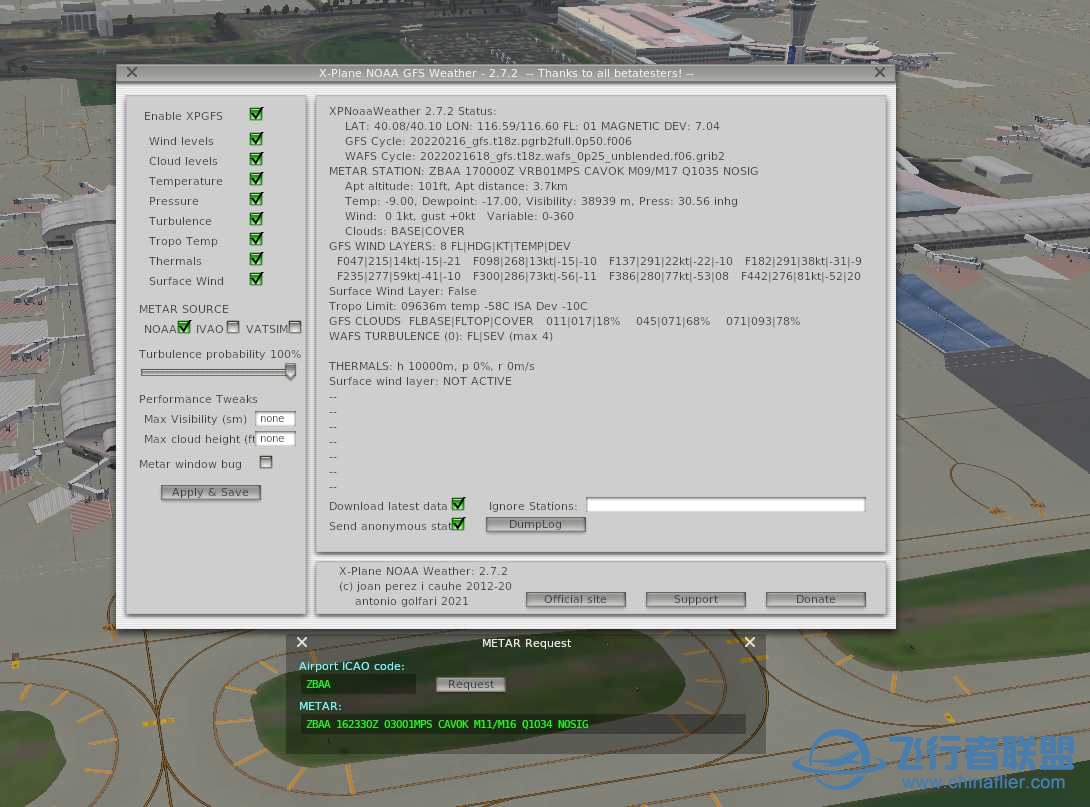Select NOAA as METAR source
Screen dimensions: 1090x807
(x=184, y=327)
